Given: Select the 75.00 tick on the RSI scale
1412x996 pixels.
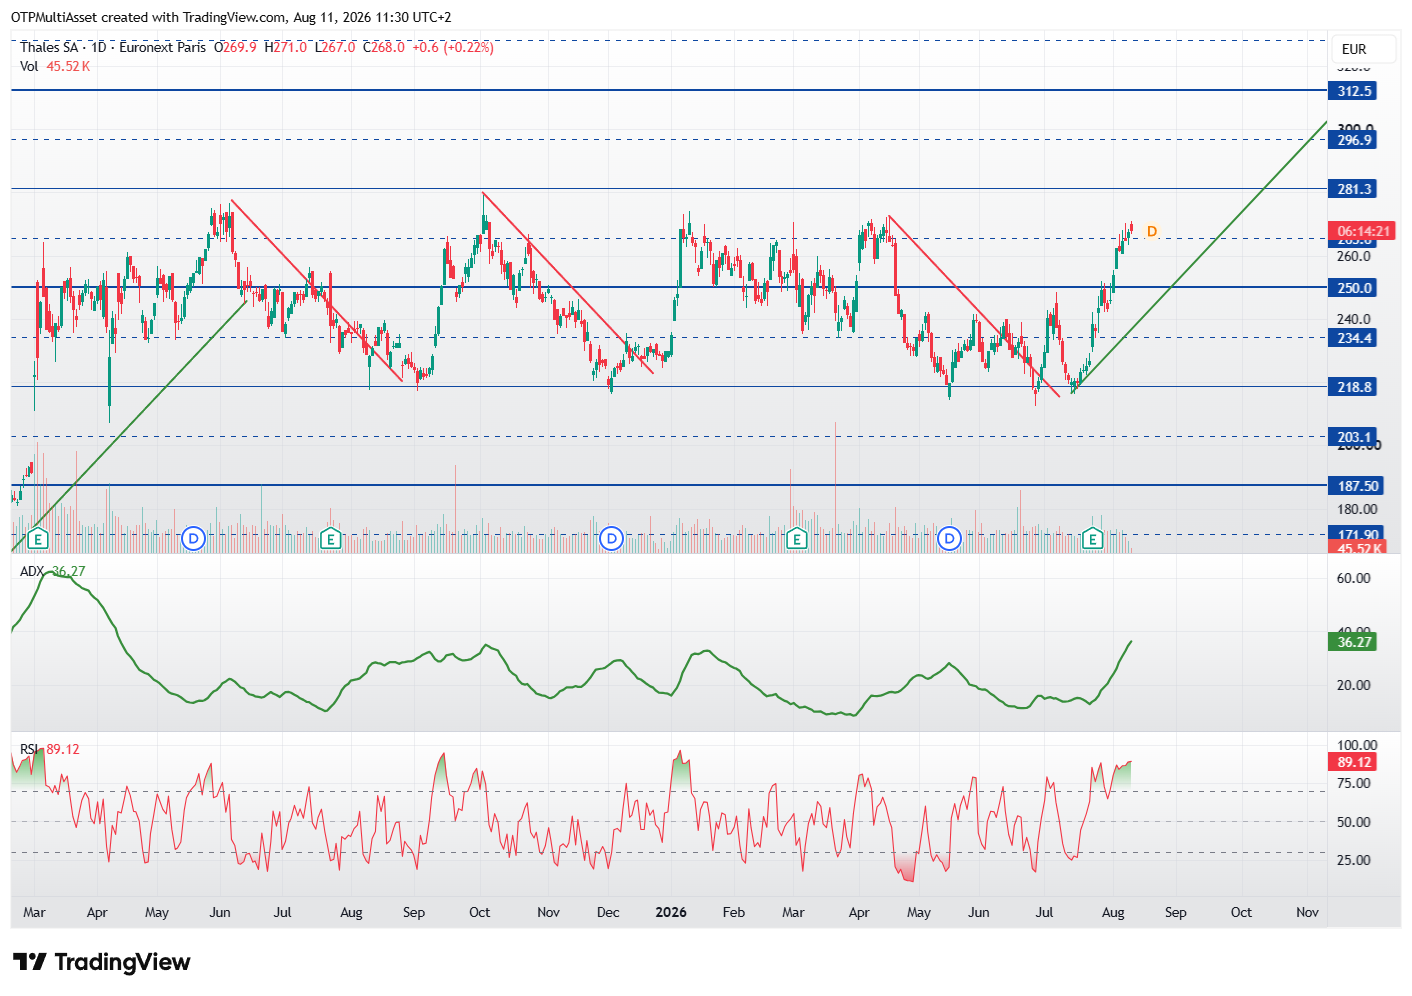Looking at the screenshot, I should tap(1354, 783).
